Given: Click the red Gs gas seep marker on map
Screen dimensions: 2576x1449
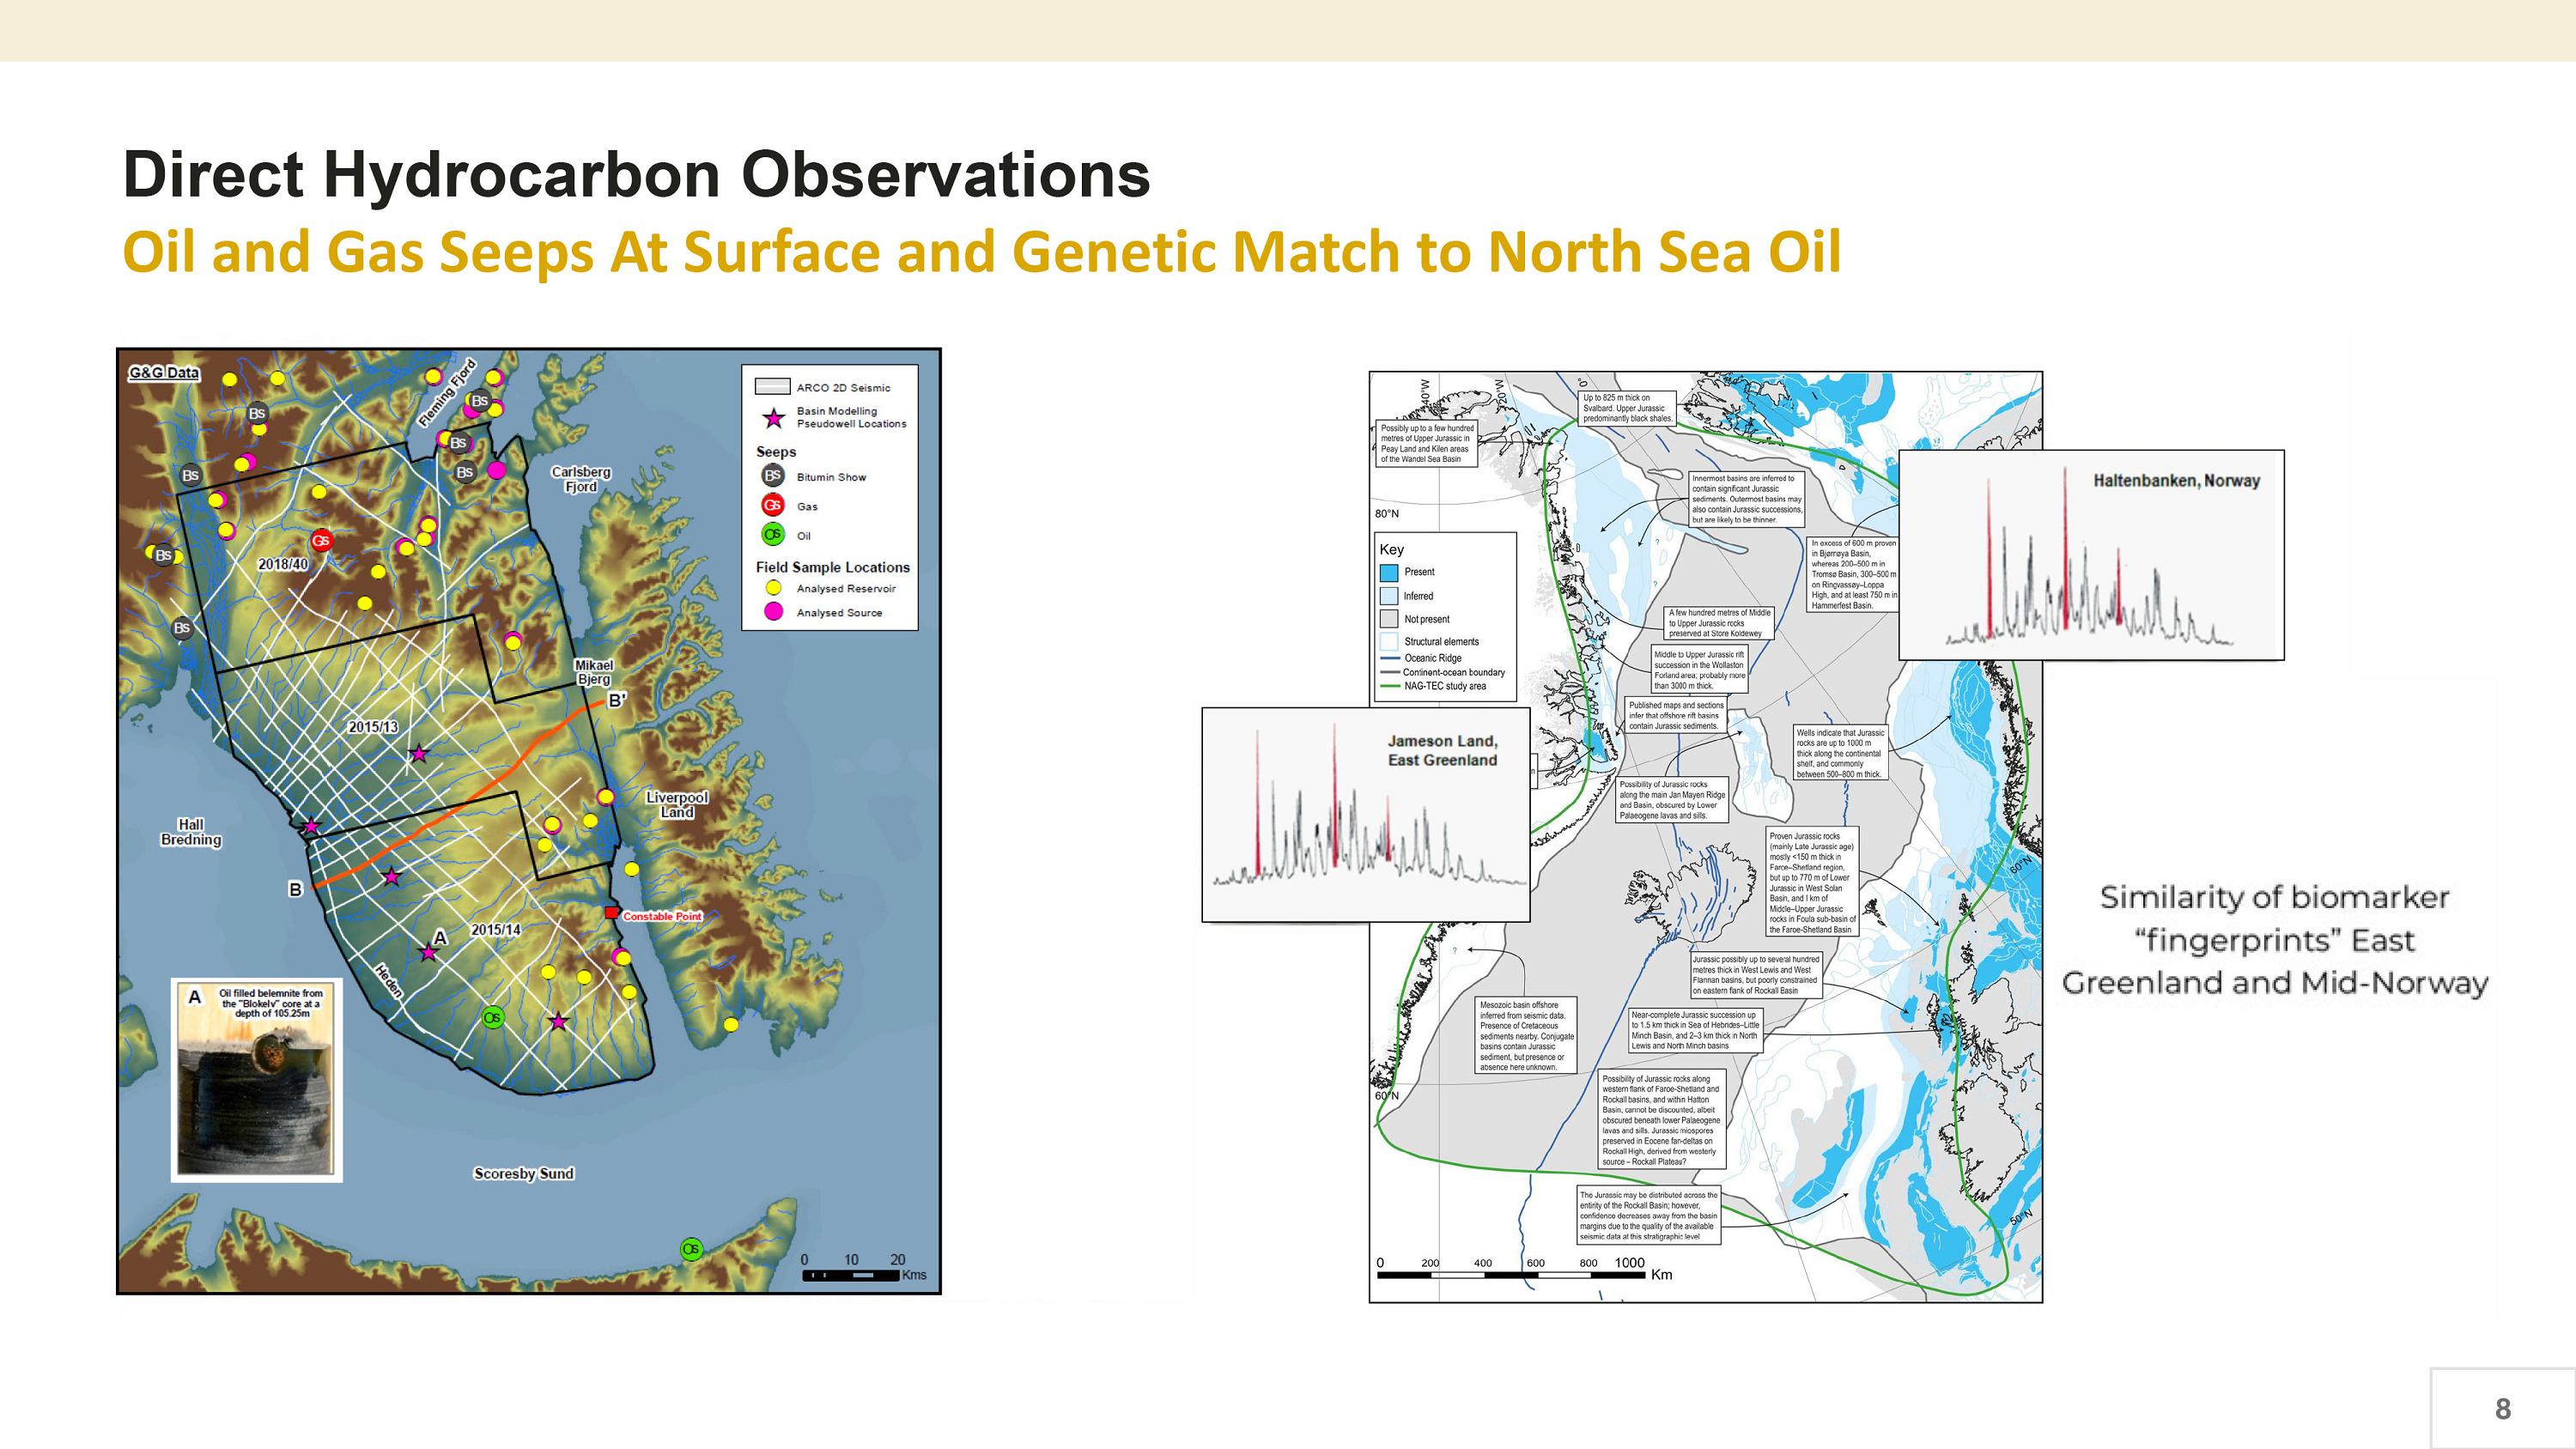Looking at the screenshot, I should click(320, 540).
